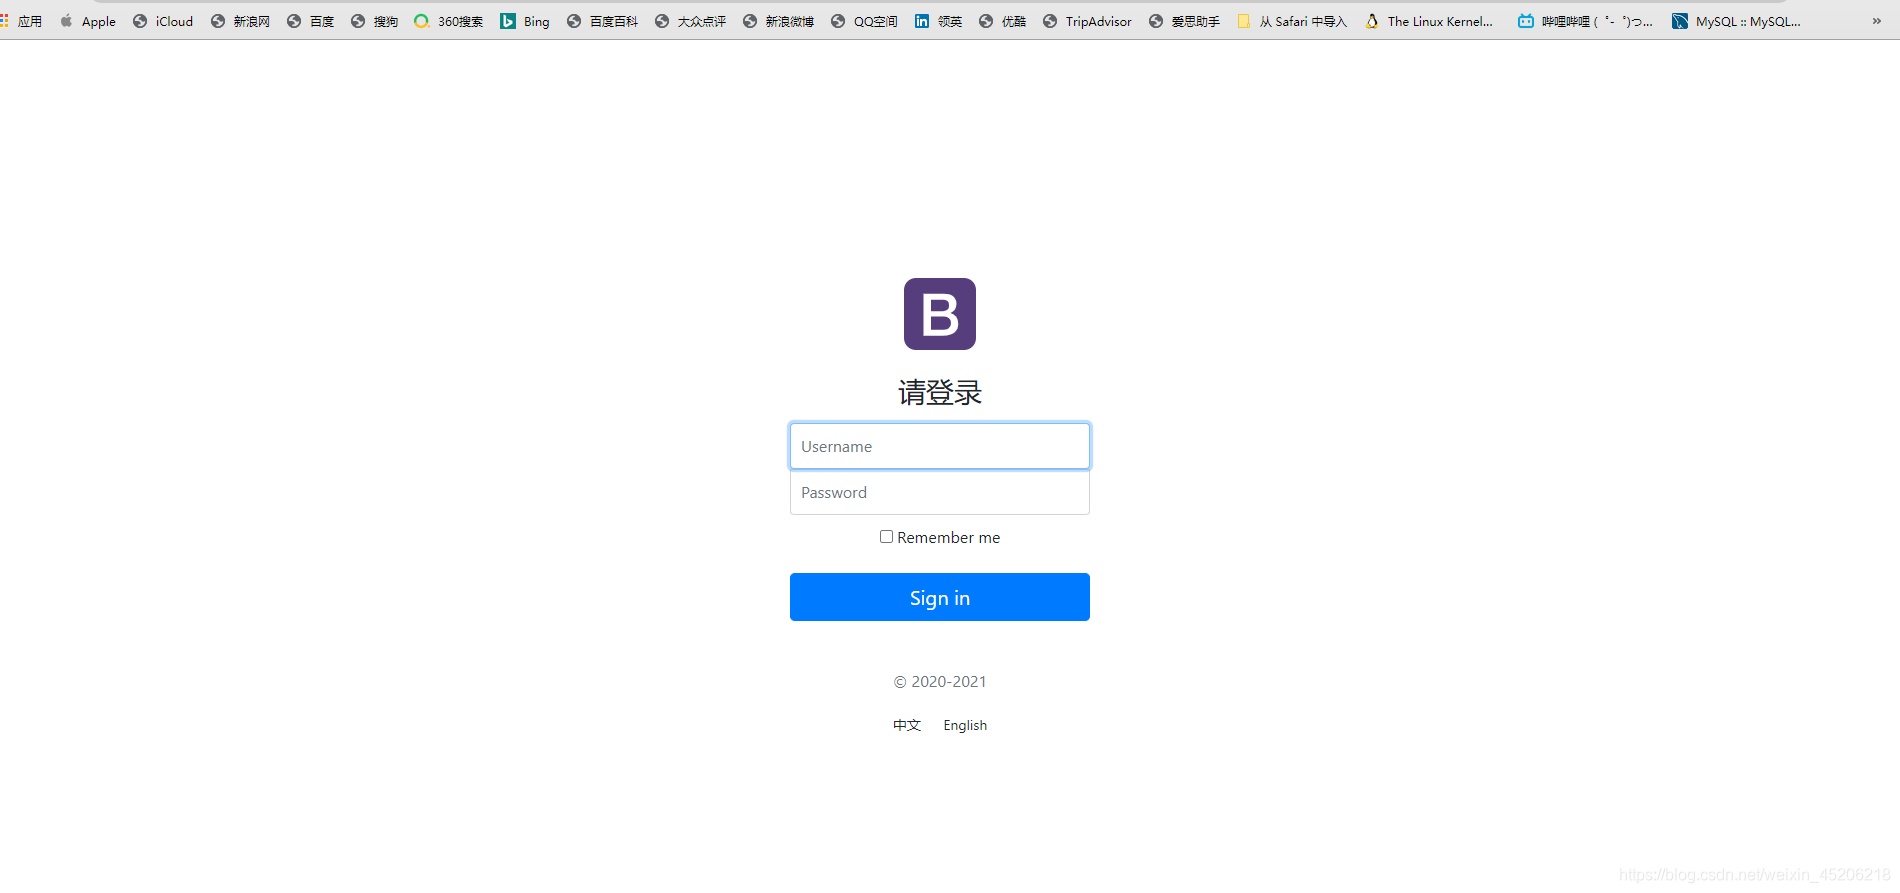
Task: Open the 优酷 bookmark icon
Action: point(986,21)
